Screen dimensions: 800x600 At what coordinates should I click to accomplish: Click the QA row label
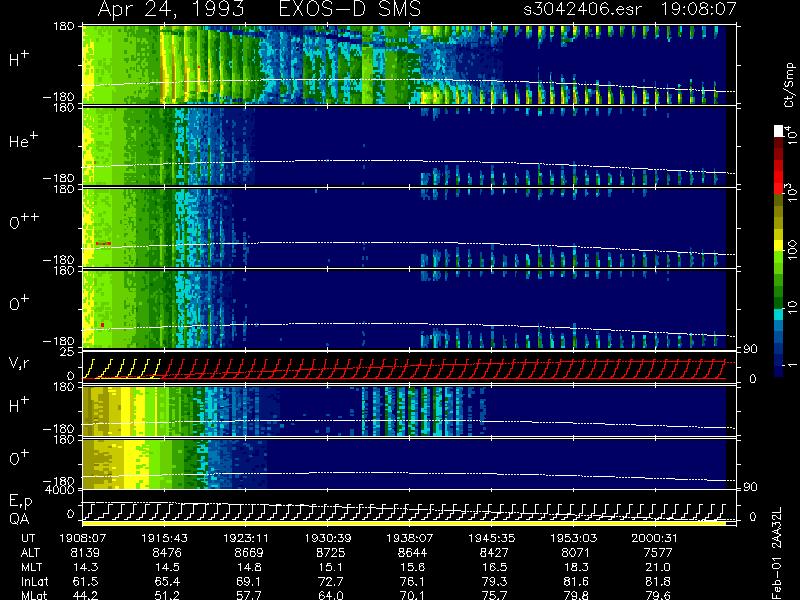point(19,518)
